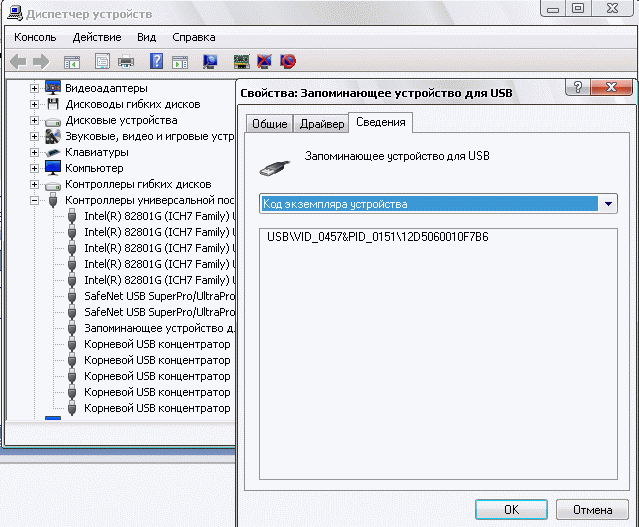This screenshot has width=639, height=527.
Task: Expand the Видеоадаптеры tree node
Action: (x=35, y=88)
